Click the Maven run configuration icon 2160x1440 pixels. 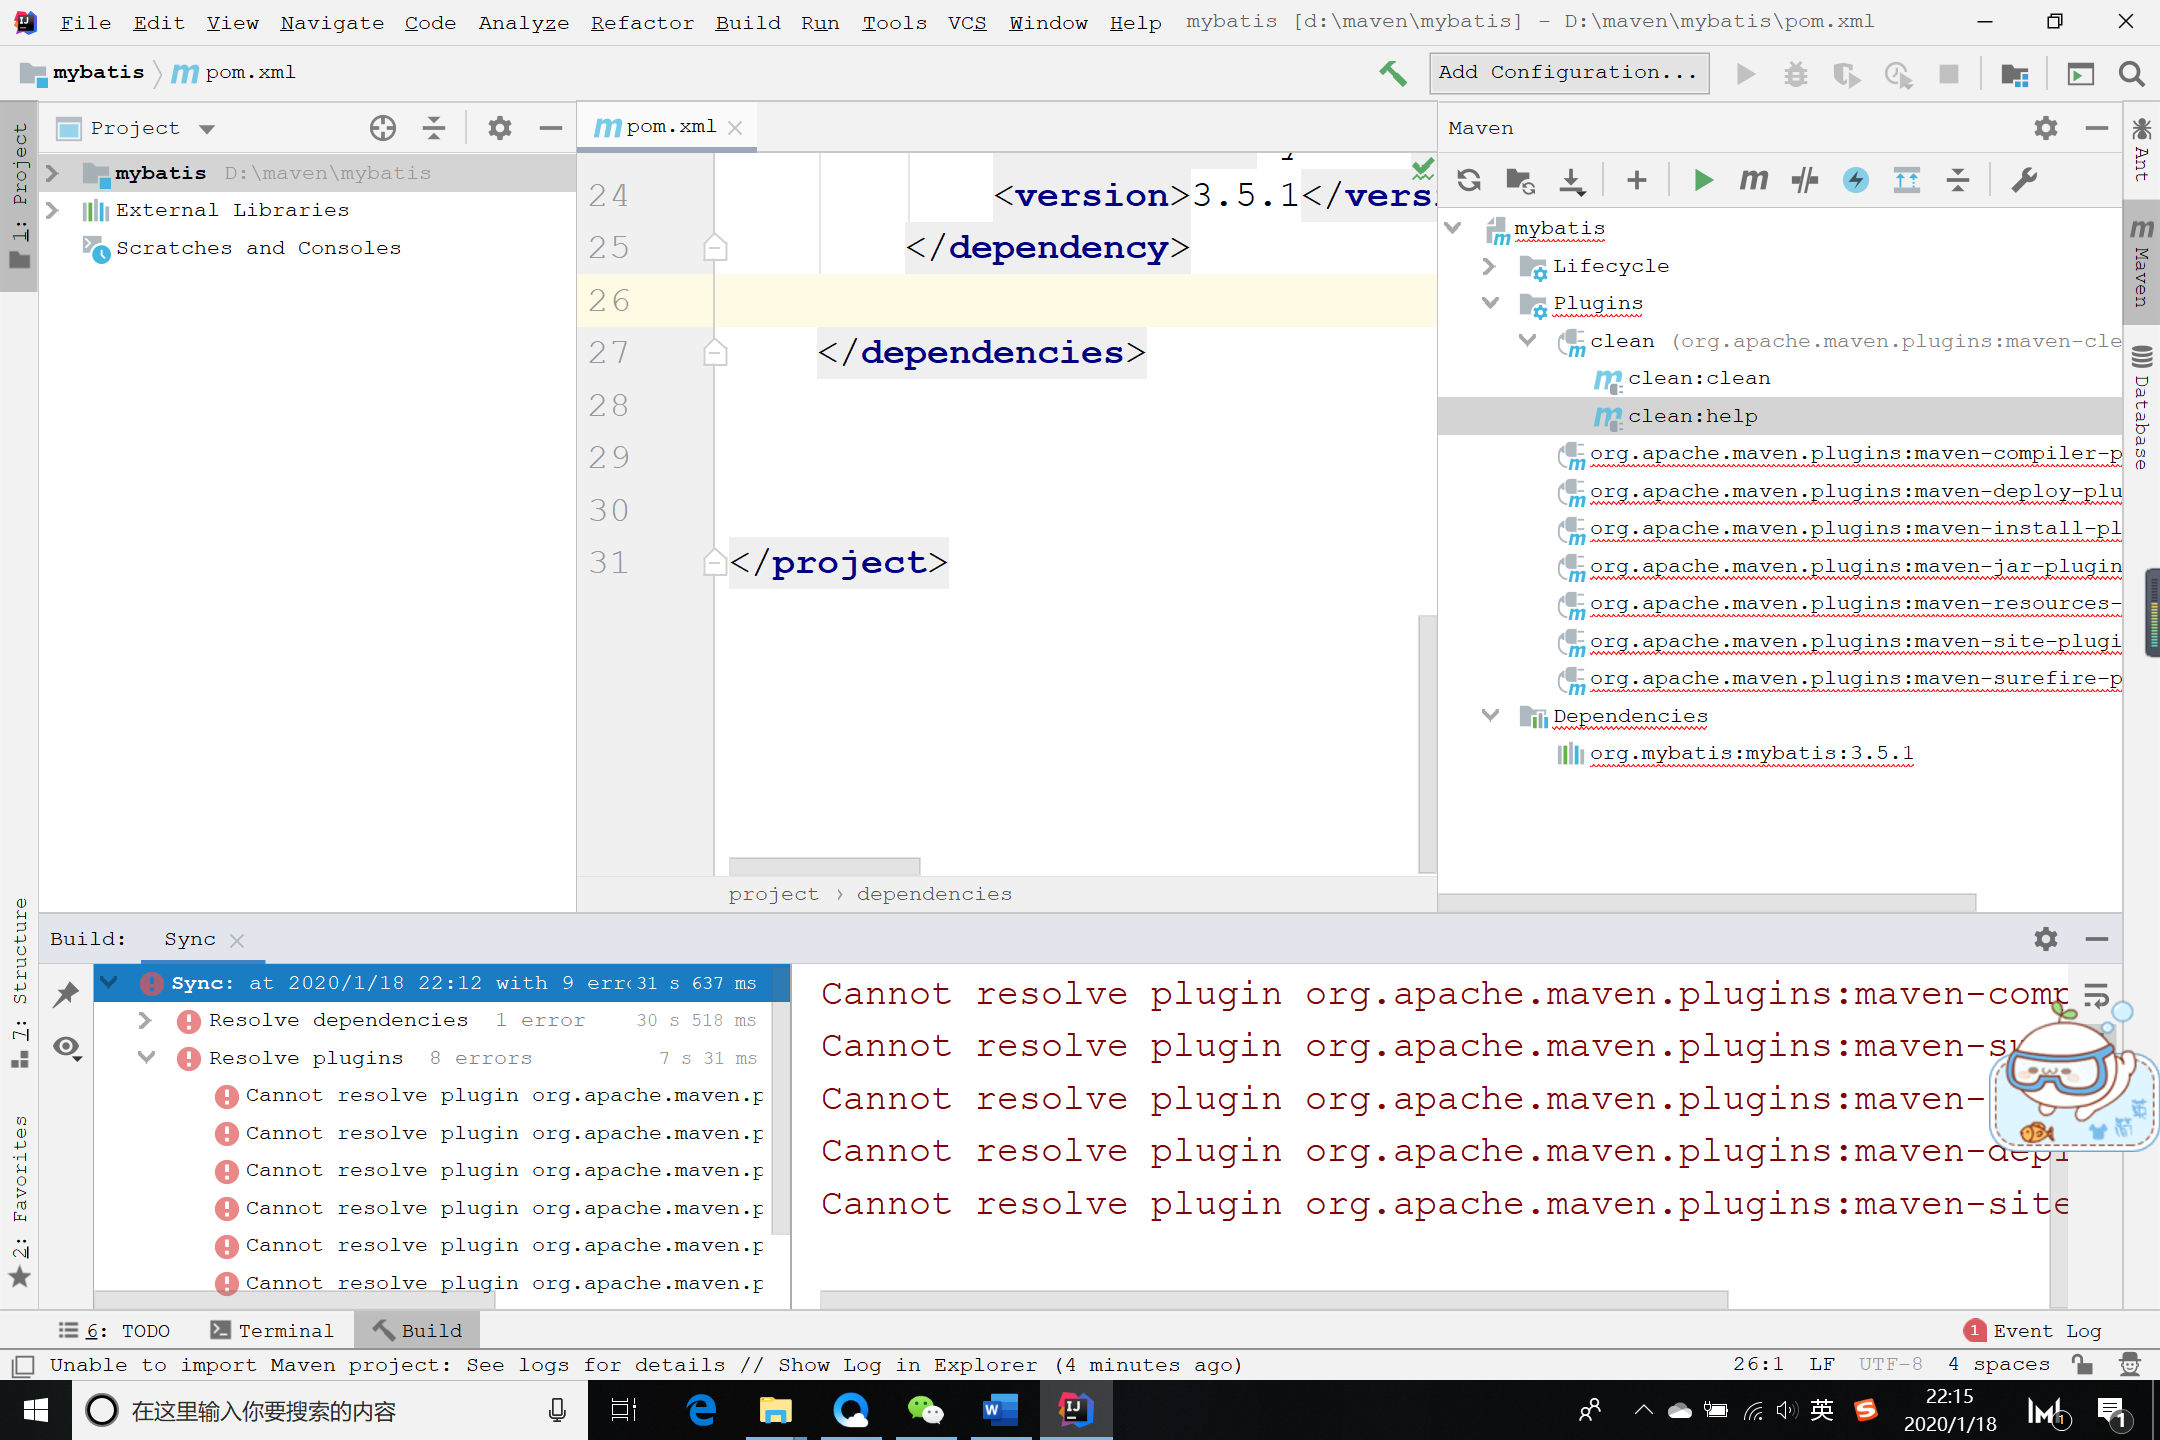click(1702, 180)
